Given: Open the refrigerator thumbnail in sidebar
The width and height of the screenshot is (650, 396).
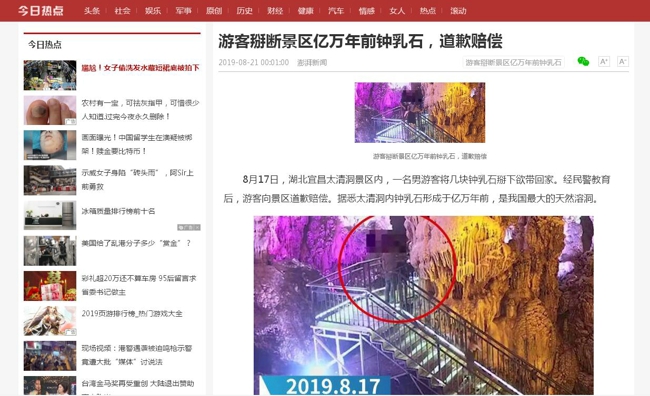Looking at the screenshot, I should [x=50, y=215].
